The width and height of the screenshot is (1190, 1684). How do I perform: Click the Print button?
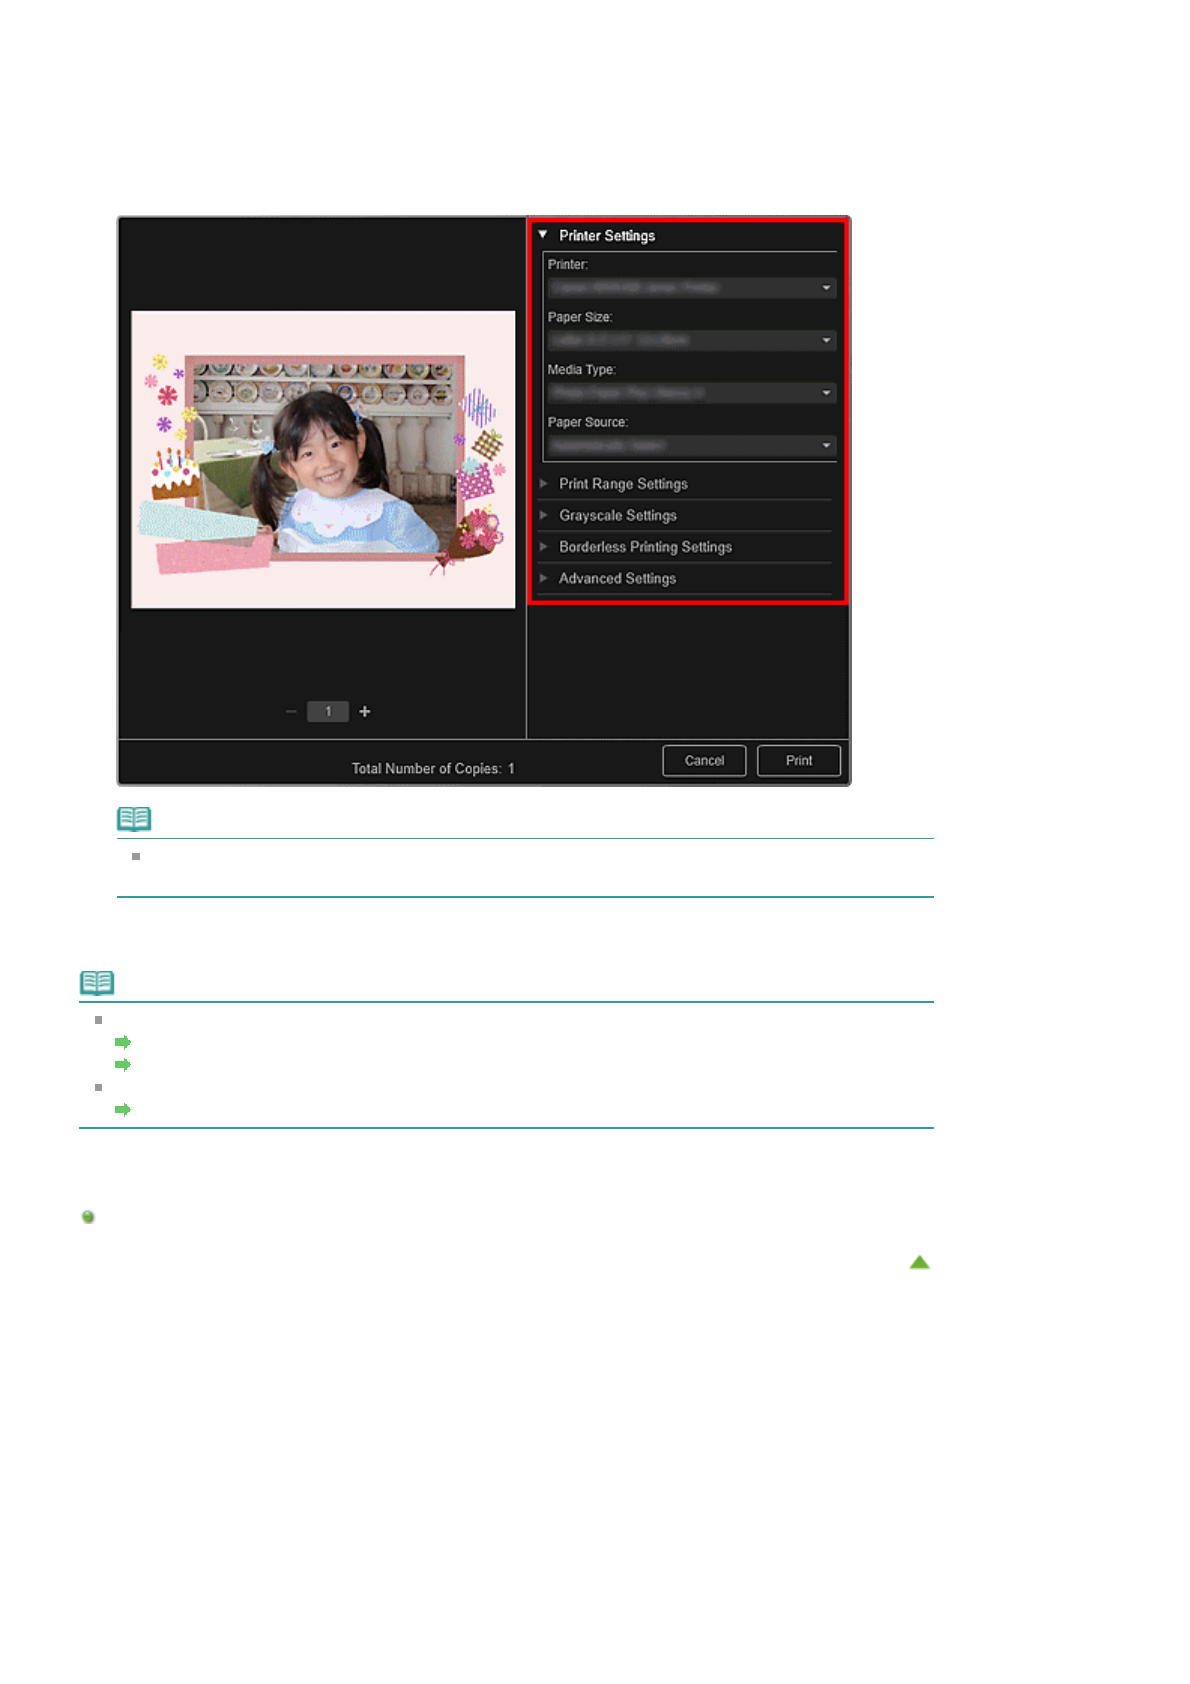point(799,761)
